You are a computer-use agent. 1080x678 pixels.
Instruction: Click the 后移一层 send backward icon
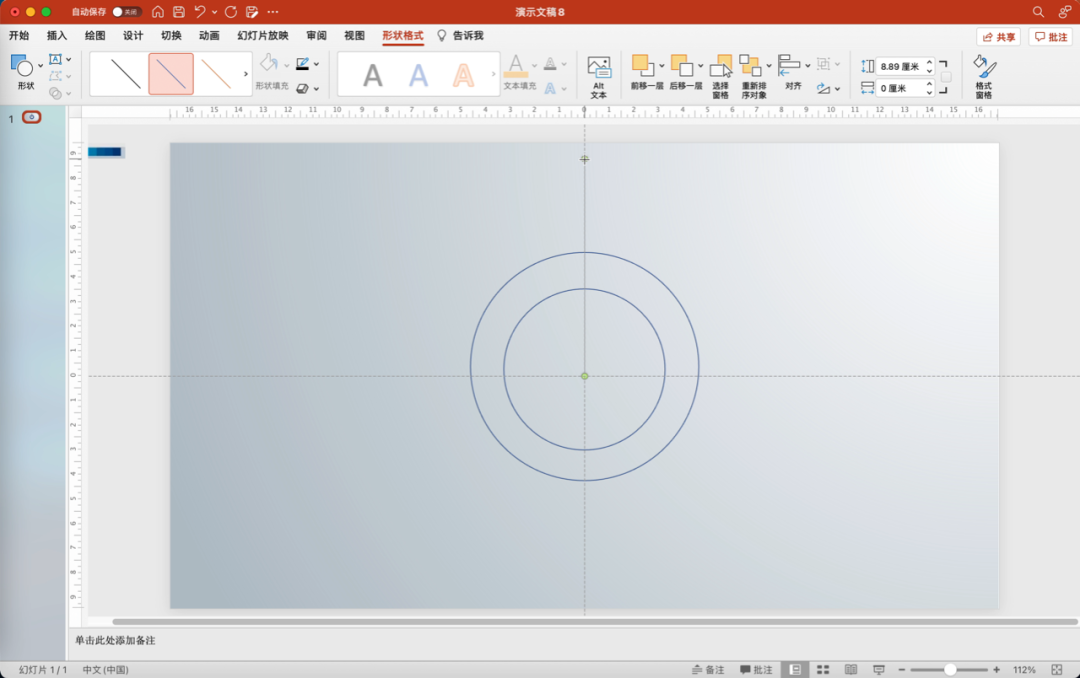(681, 65)
